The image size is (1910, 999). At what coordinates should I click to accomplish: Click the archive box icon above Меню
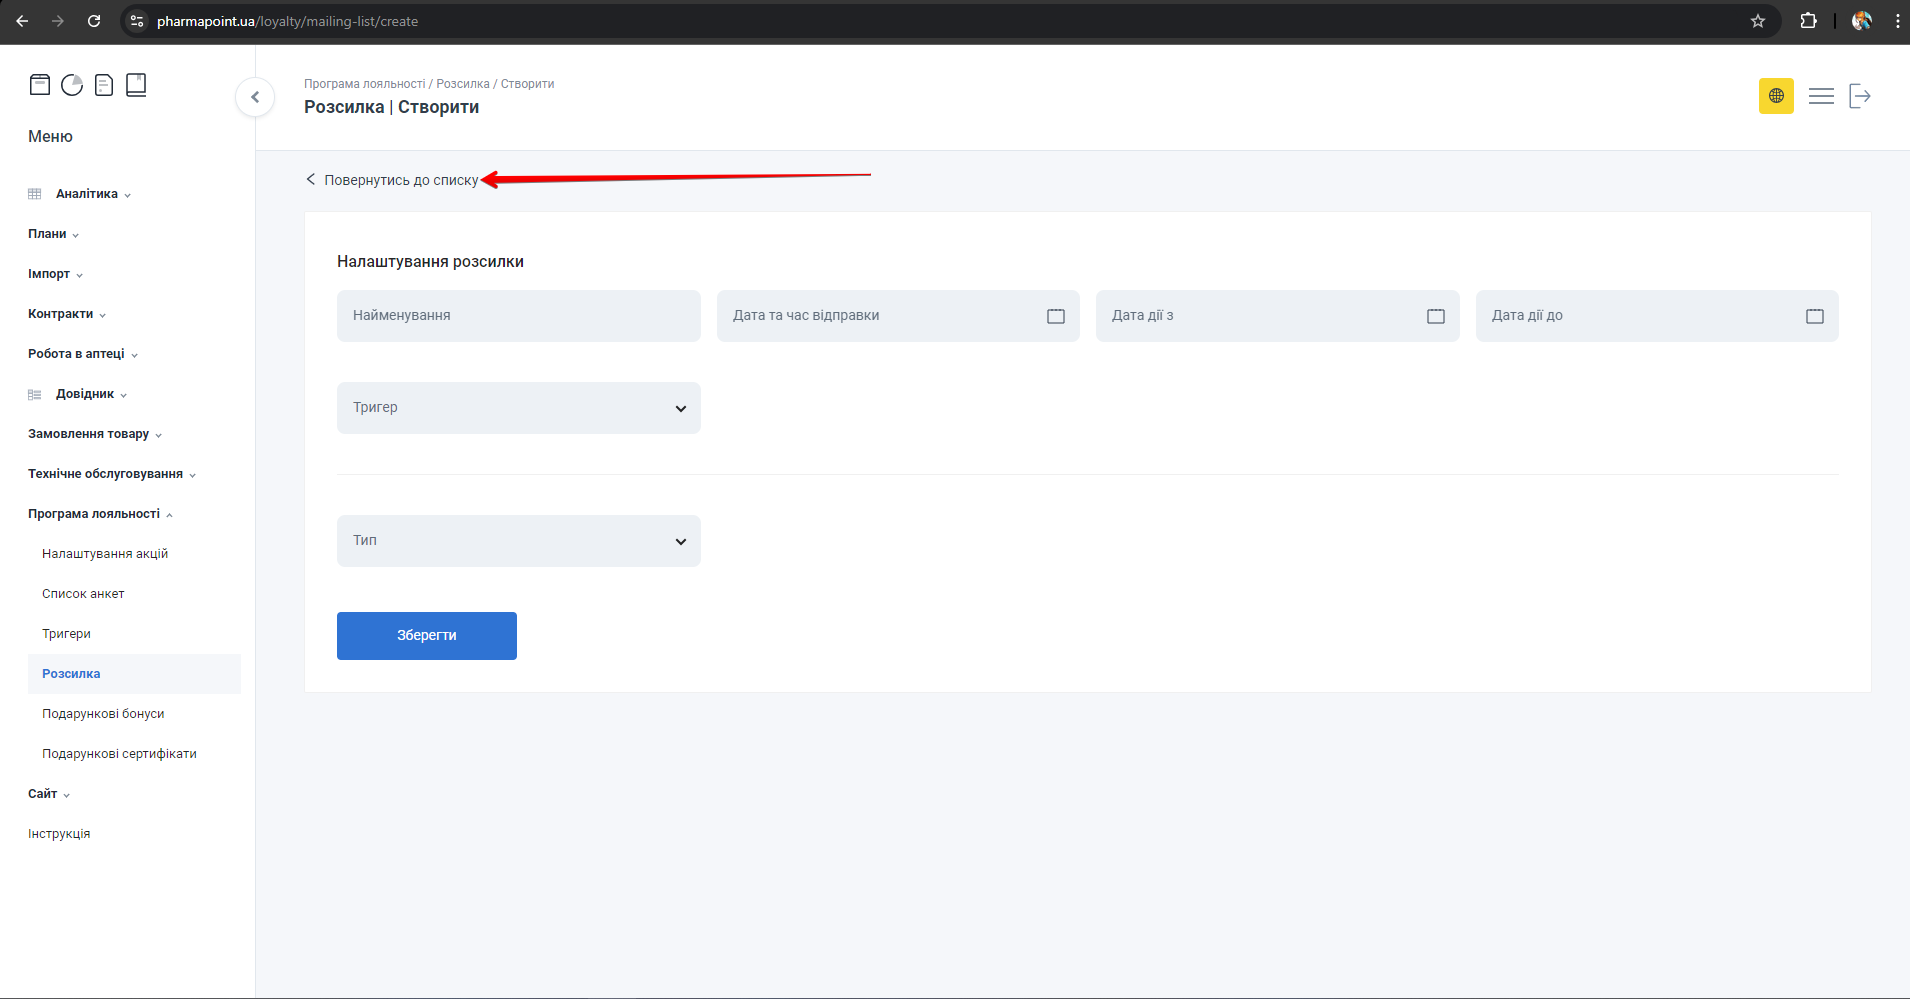coord(40,85)
